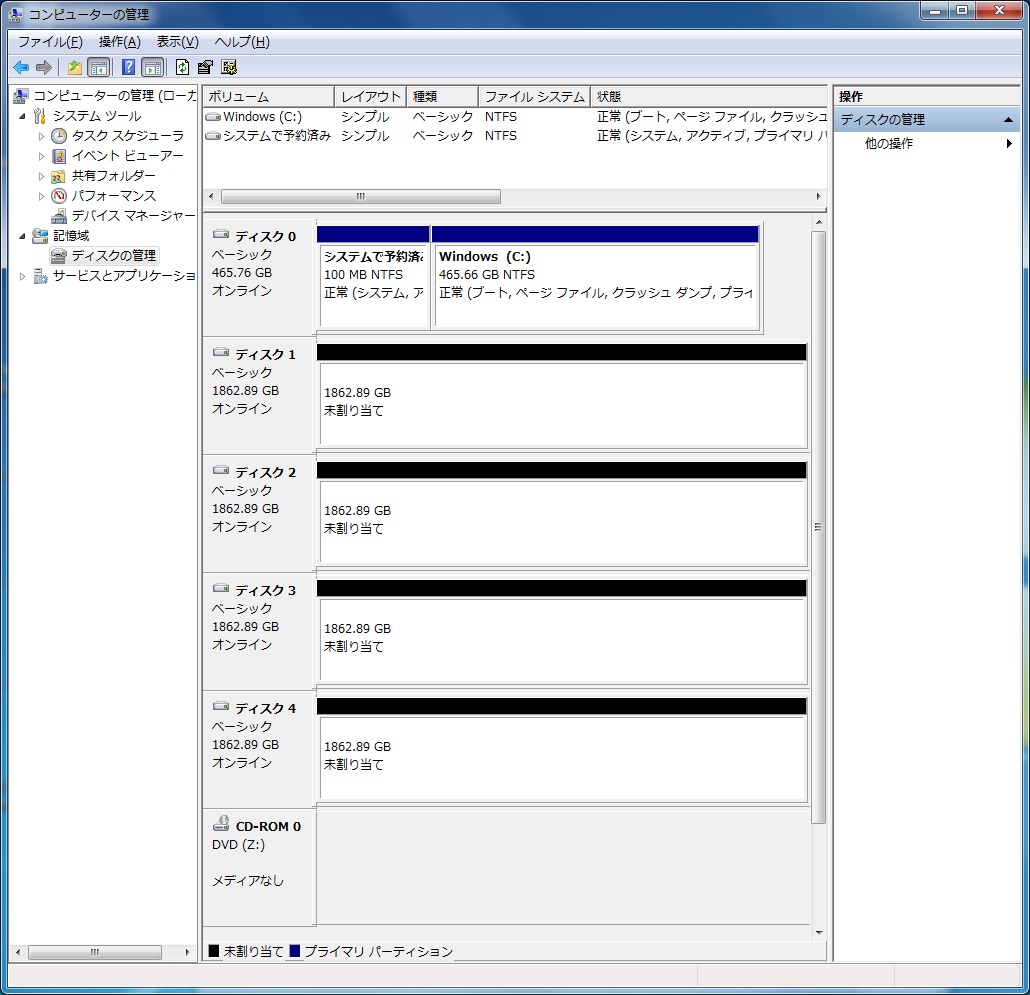Screen dimensions: 1030x995
Task: Select the ディスクの管理 tree node
Action: 113,256
